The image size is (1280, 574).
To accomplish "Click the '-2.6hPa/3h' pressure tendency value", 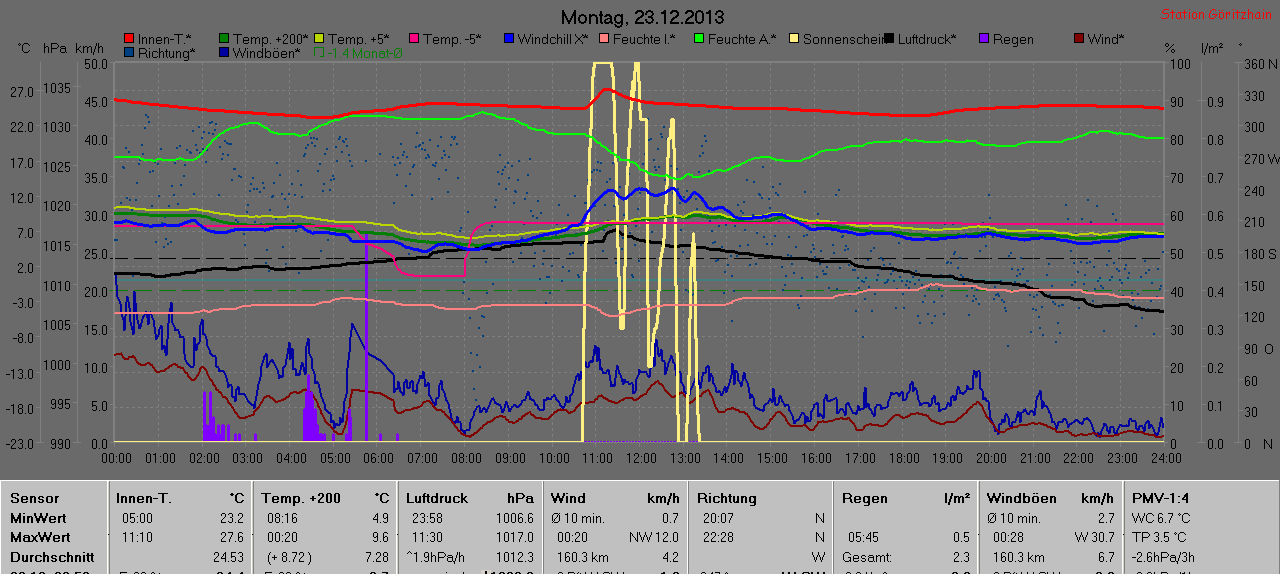I will (x=1164, y=557).
